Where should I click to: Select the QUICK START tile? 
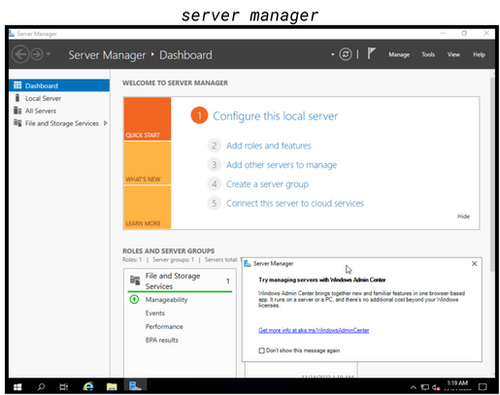tap(147, 119)
